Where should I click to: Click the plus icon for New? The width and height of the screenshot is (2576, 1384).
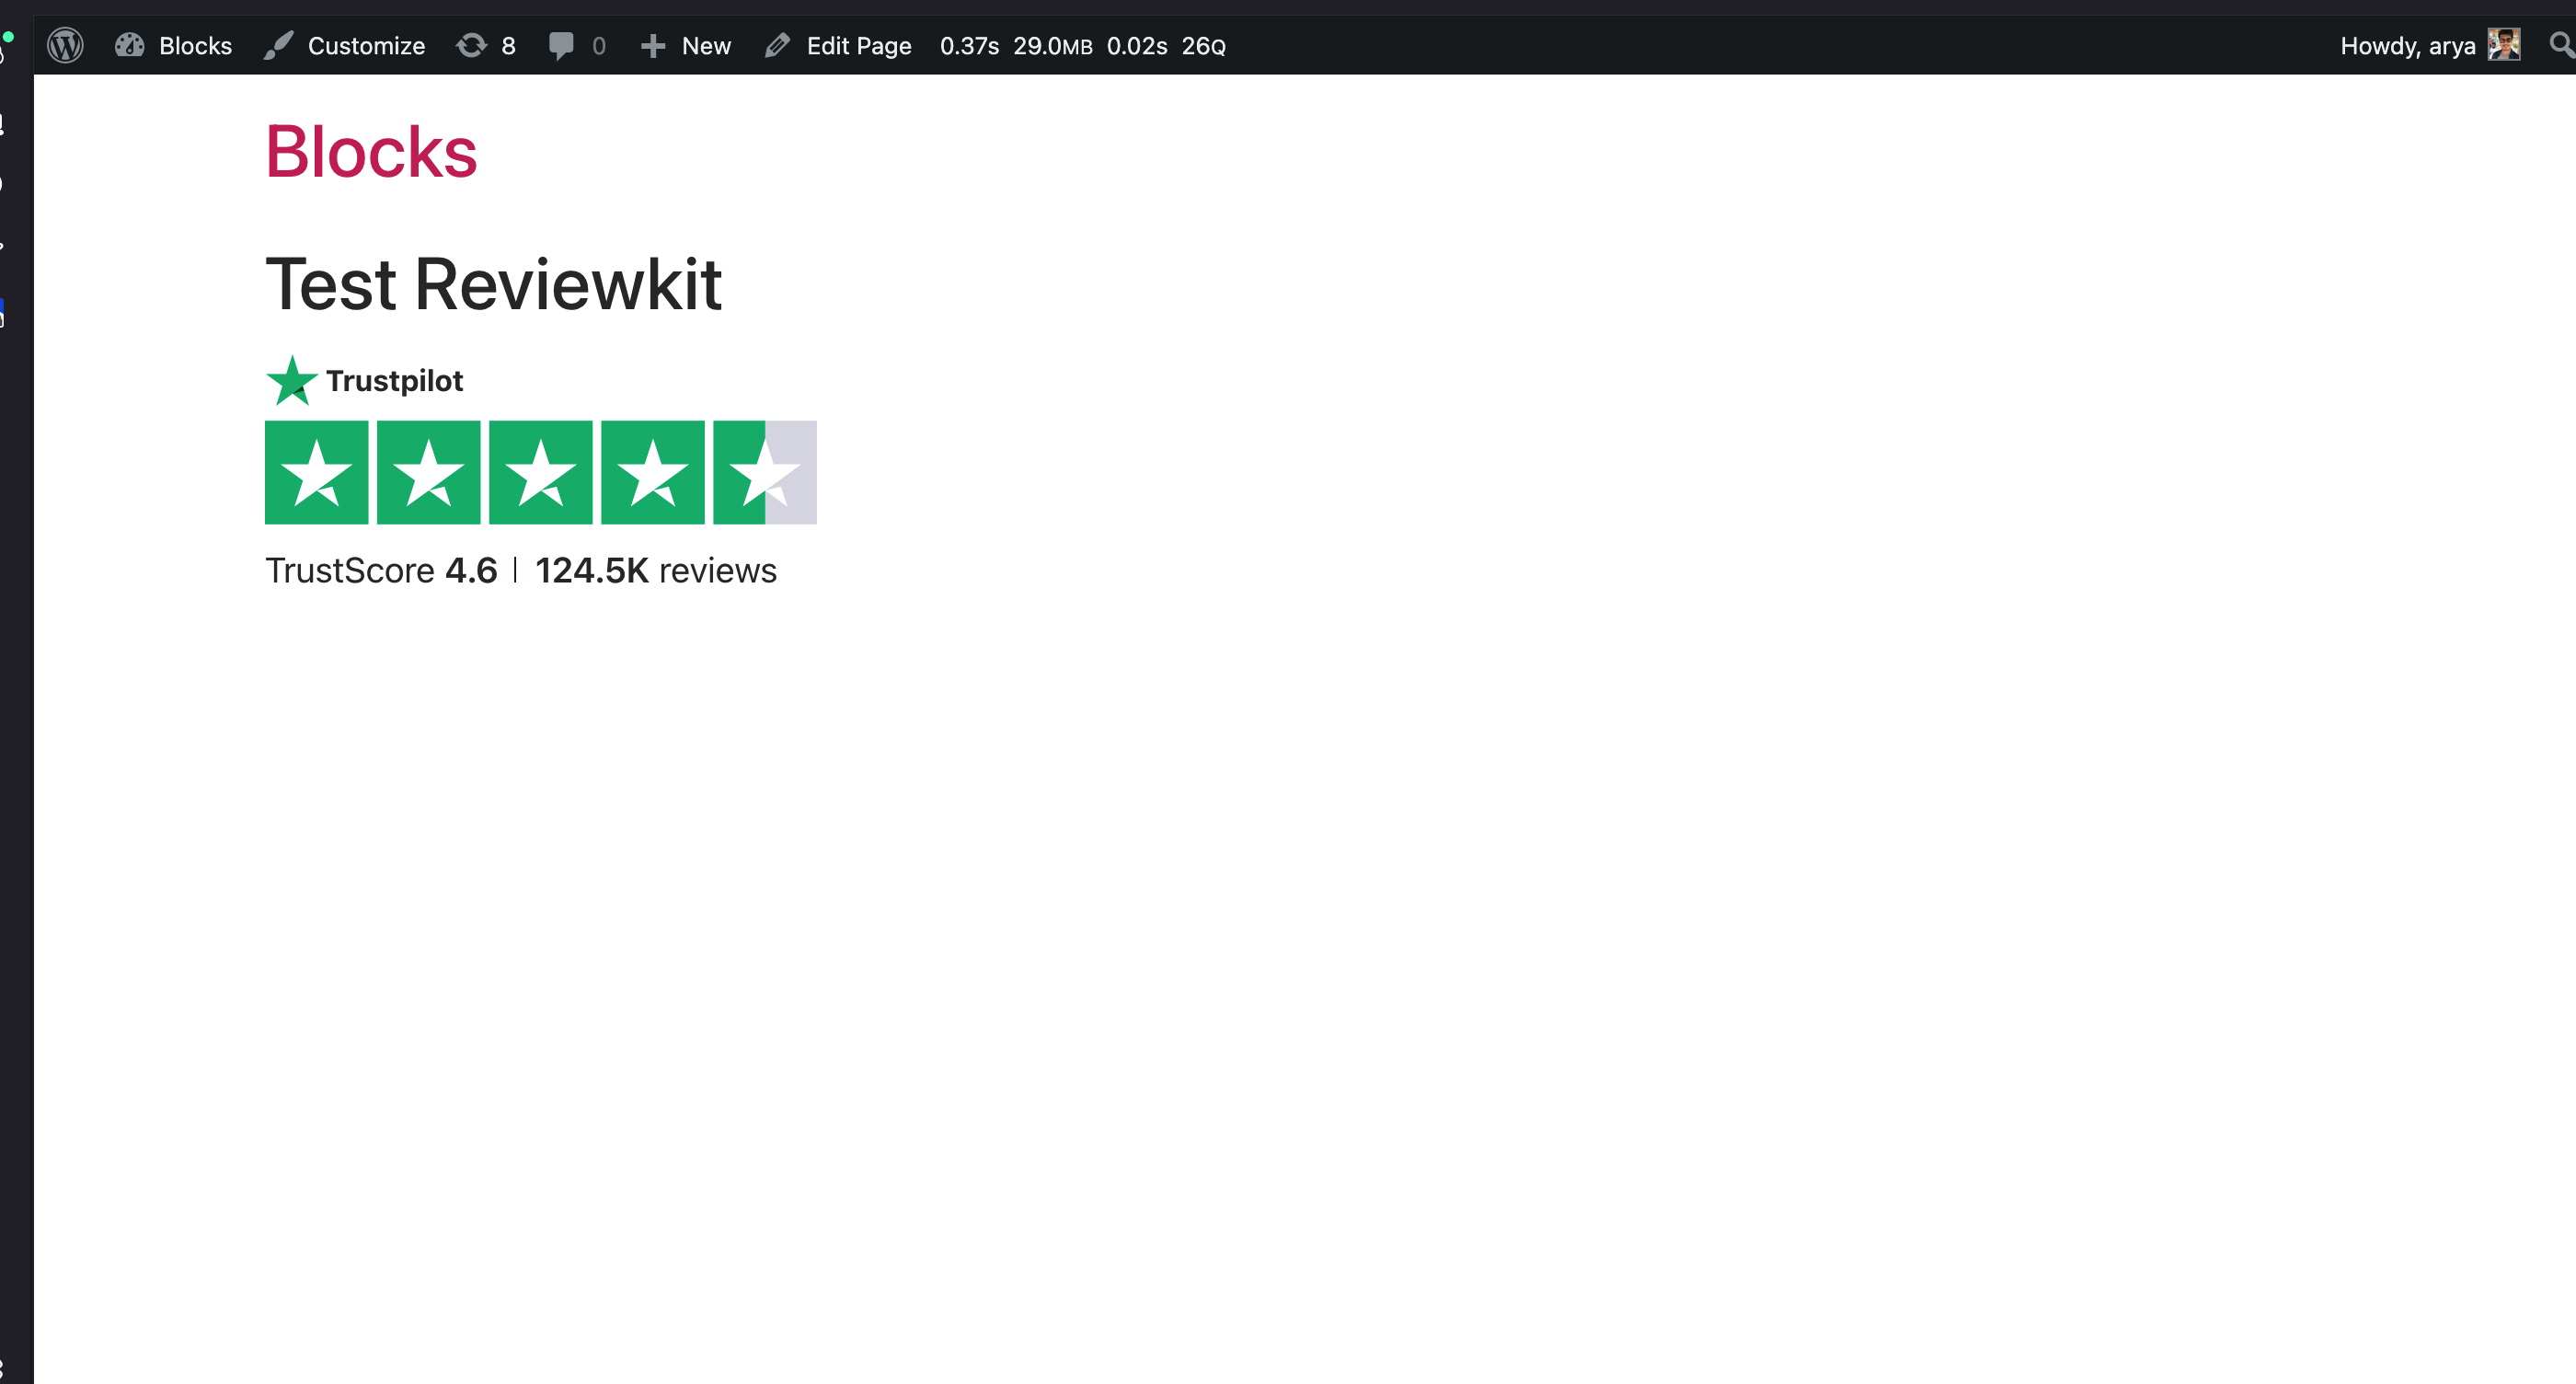coord(653,46)
